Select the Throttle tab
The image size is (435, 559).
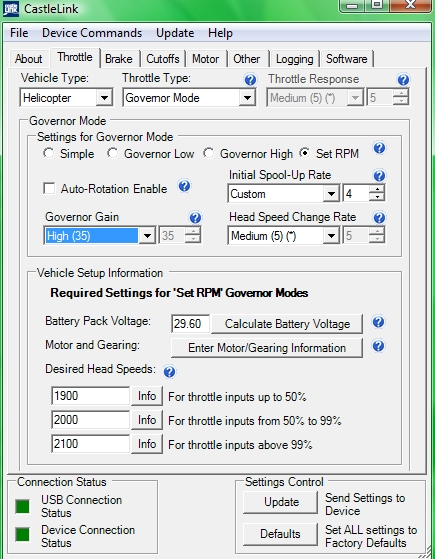(x=75, y=57)
